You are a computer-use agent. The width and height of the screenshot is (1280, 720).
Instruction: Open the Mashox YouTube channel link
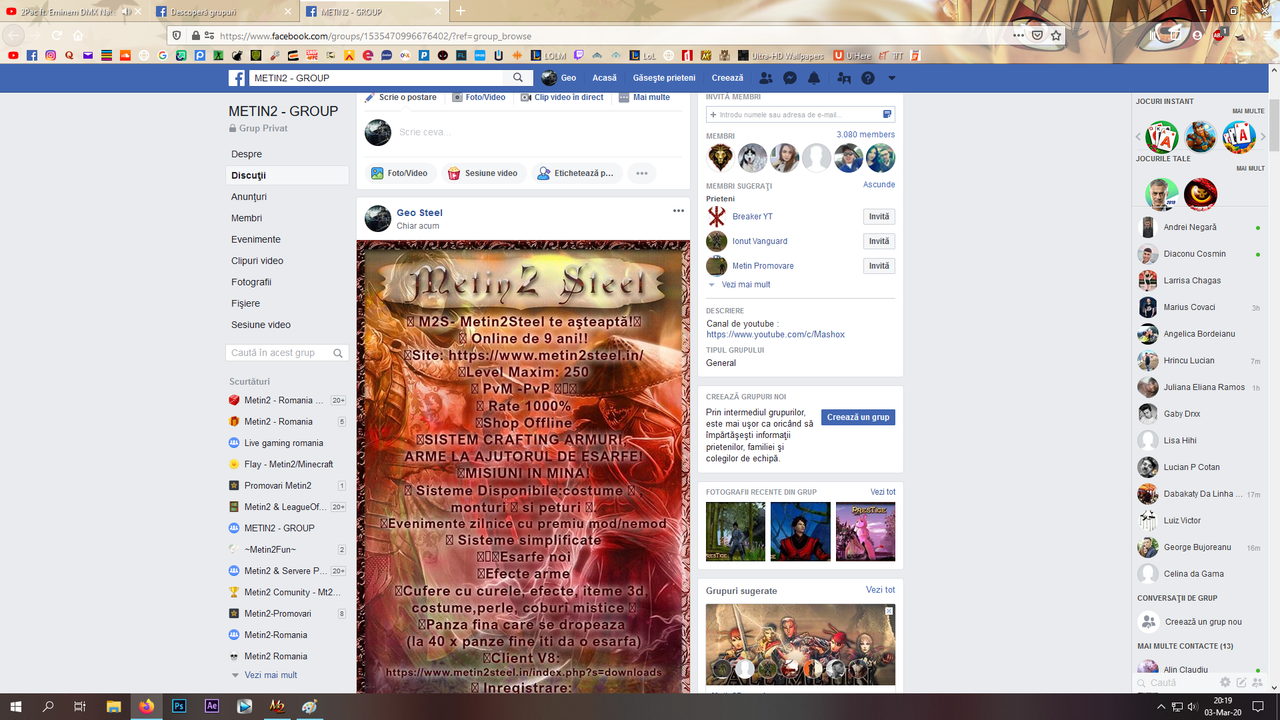click(776, 335)
